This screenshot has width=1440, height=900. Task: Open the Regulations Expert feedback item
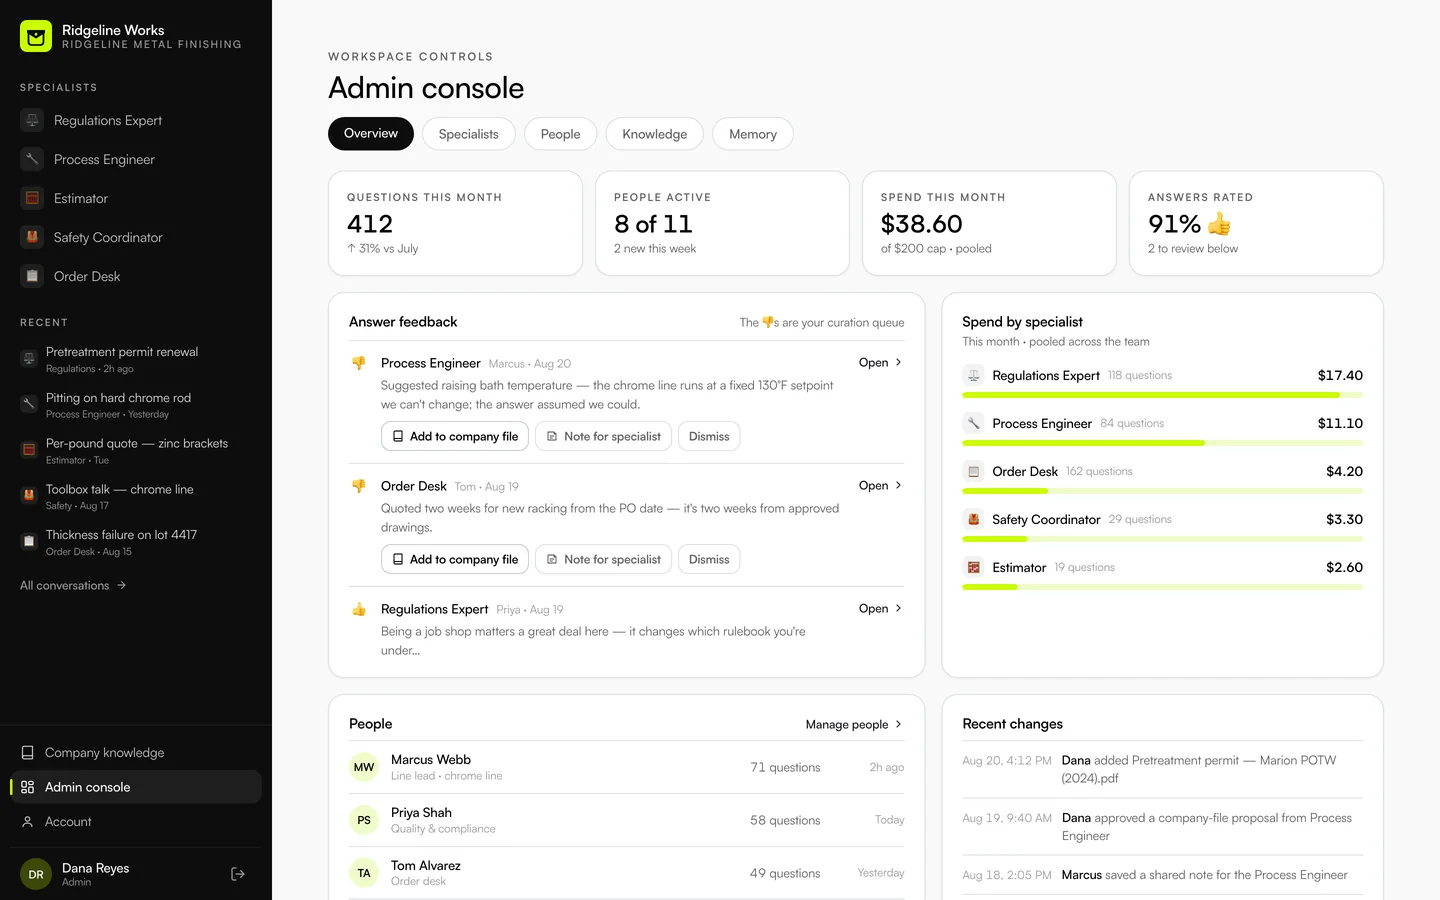881,608
